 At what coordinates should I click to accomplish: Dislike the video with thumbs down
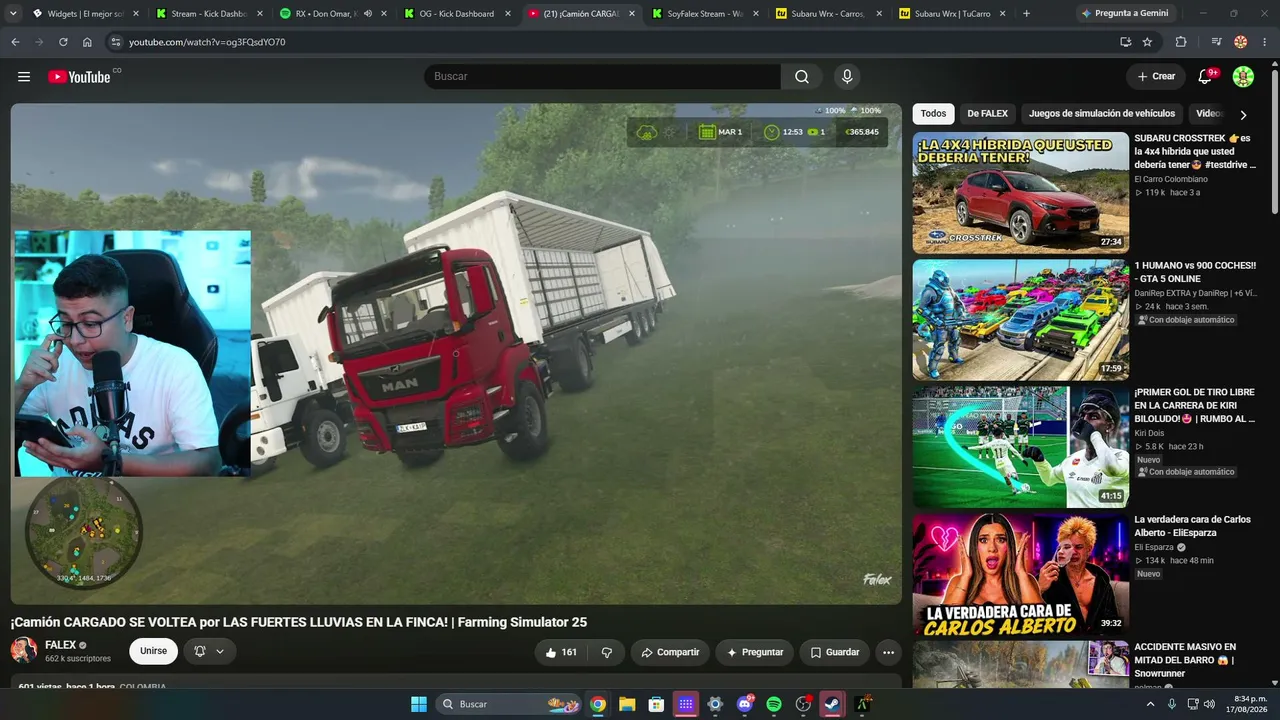pyautogui.click(x=607, y=652)
